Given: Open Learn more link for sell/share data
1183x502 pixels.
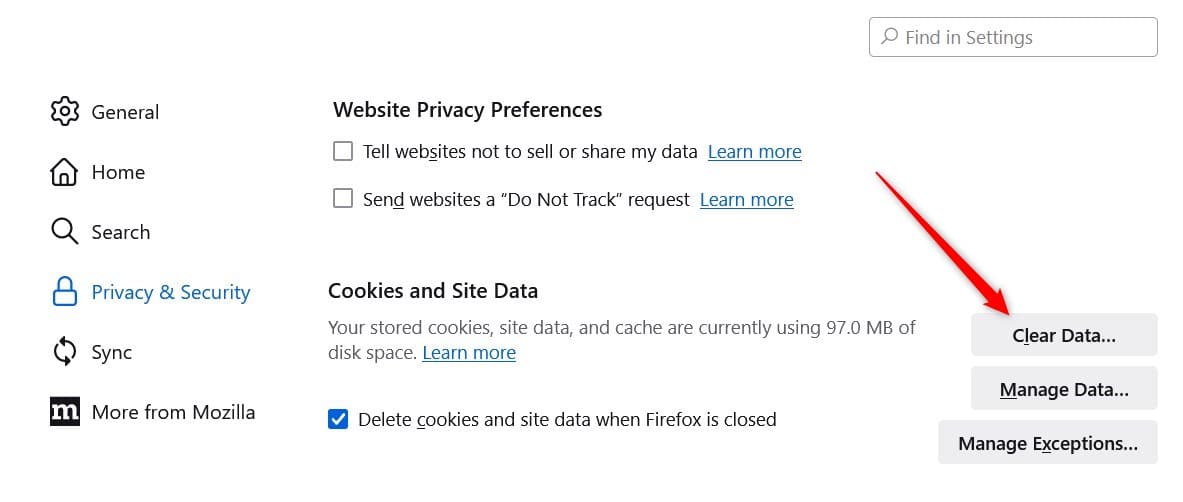Looking at the screenshot, I should coord(754,152).
